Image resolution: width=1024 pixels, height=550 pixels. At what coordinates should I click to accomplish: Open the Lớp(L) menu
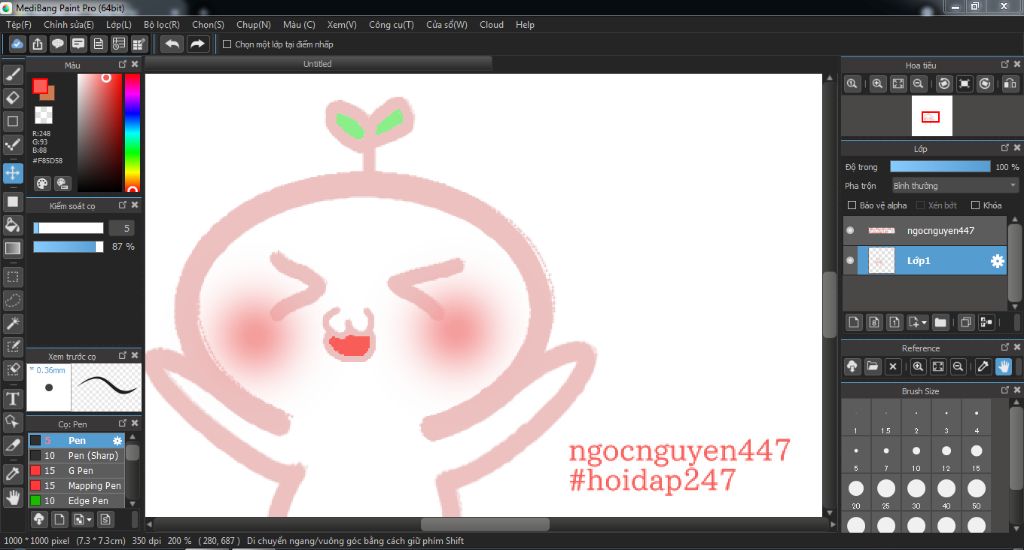click(119, 24)
